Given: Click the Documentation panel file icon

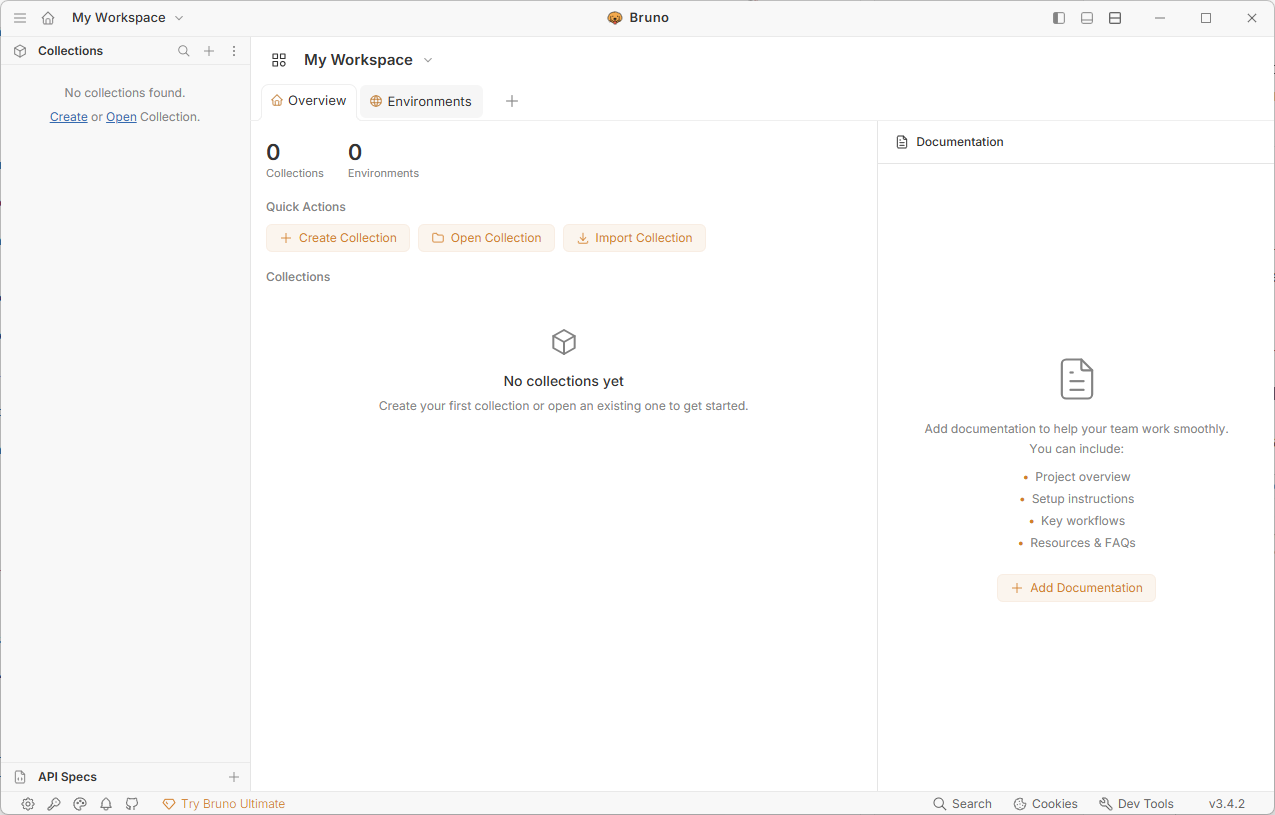Looking at the screenshot, I should point(902,142).
